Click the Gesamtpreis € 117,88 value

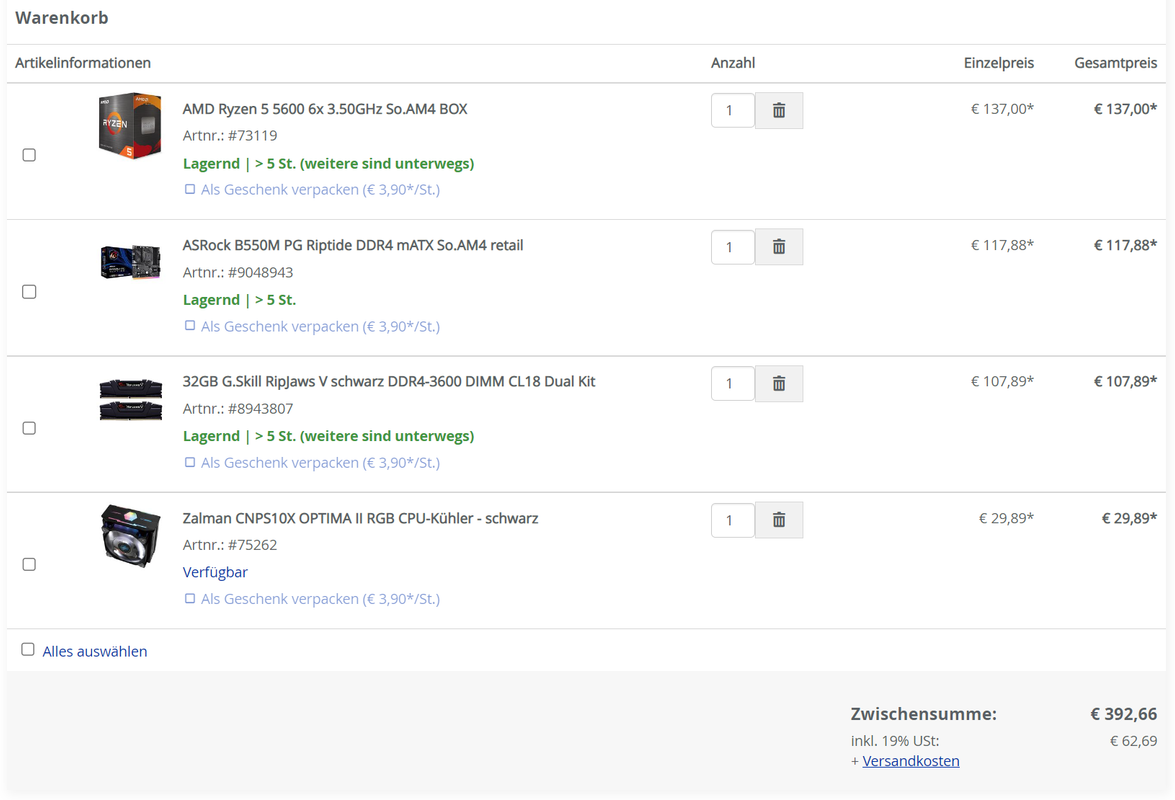pyautogui.click(x=1126, y=246)
